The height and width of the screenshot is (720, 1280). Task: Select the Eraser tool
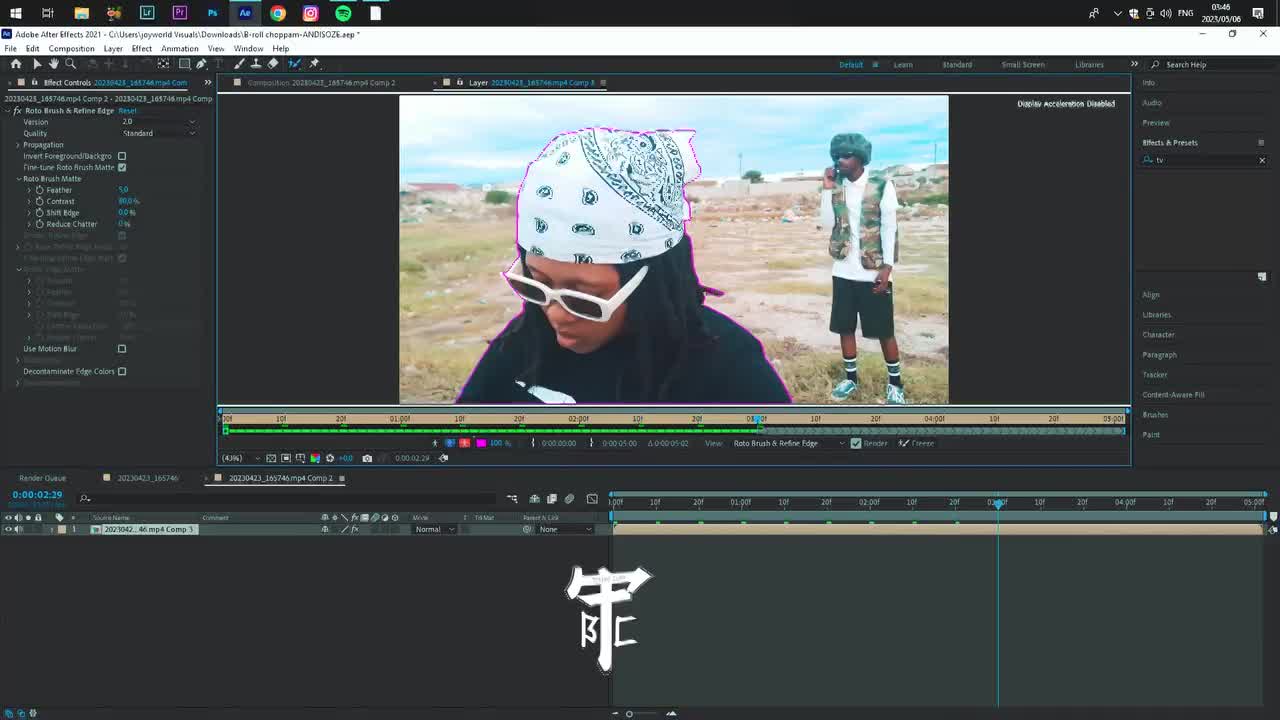(x=273, y=64)
